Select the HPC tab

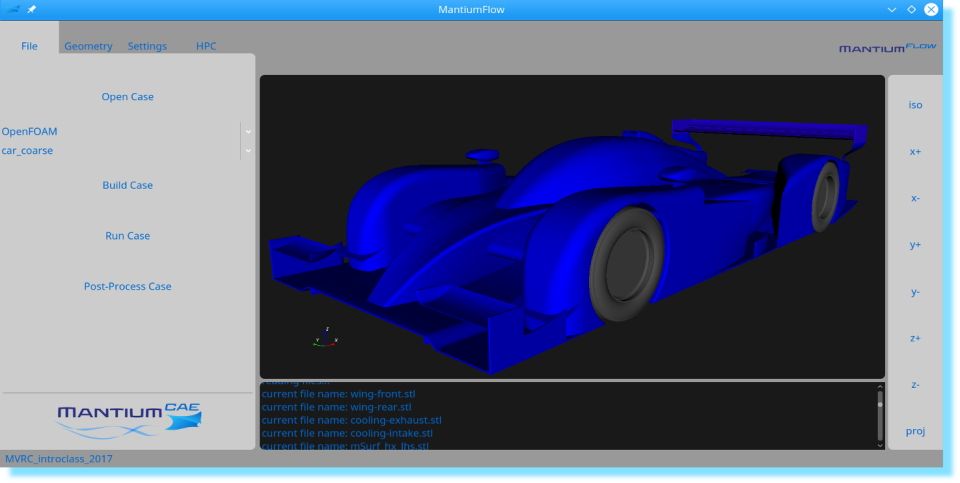(206, 46)
